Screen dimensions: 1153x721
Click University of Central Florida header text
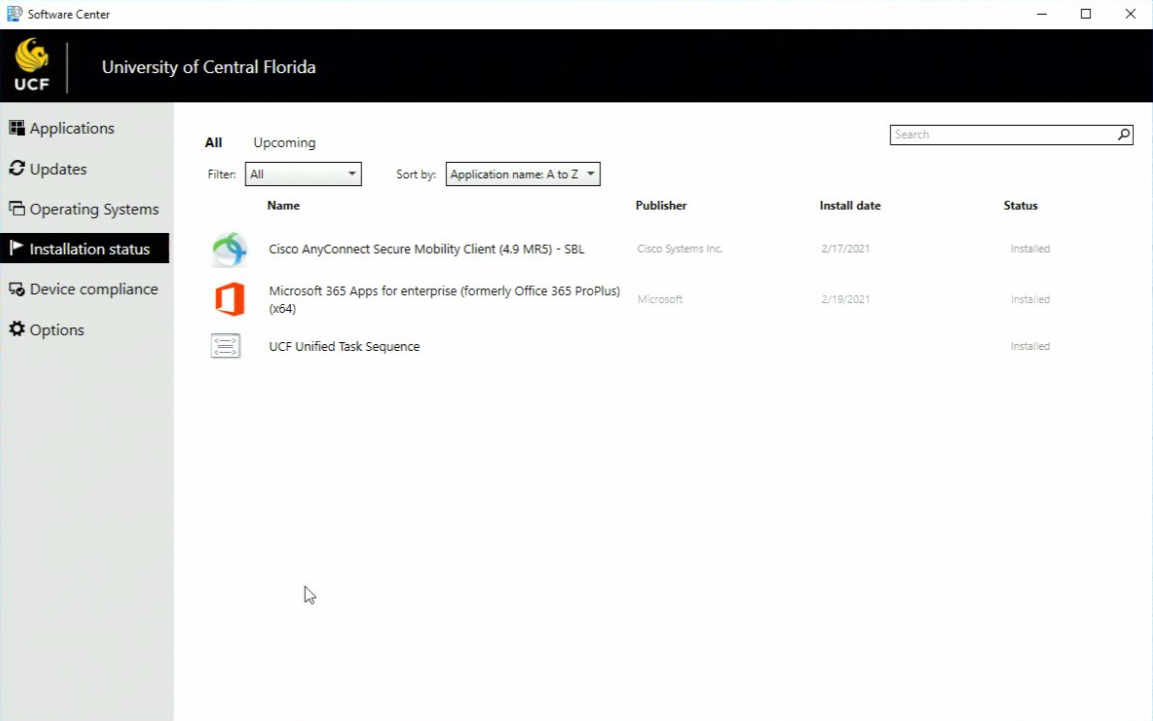(x=209, y=67)
